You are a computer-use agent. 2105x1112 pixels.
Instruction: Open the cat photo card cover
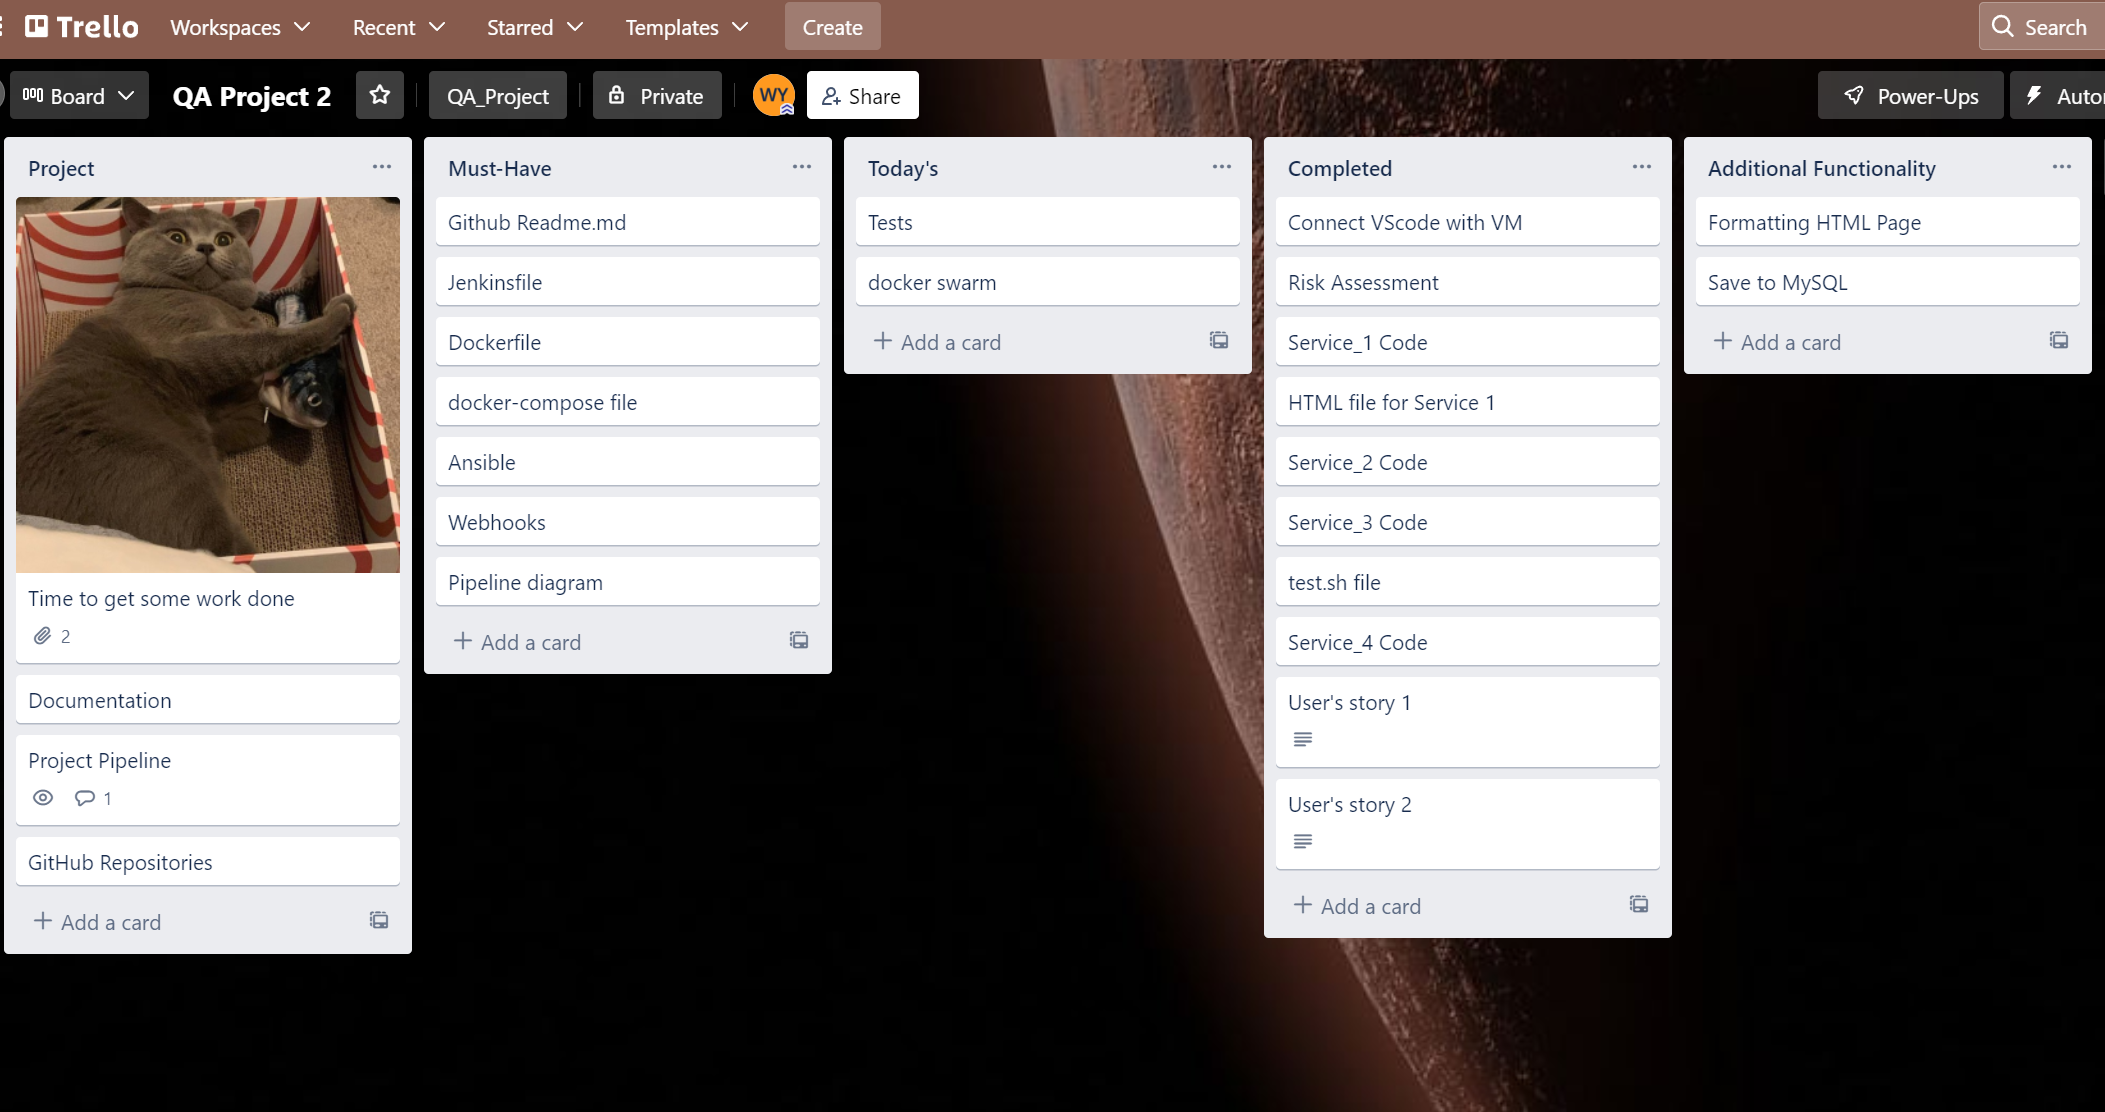(208, 385)
